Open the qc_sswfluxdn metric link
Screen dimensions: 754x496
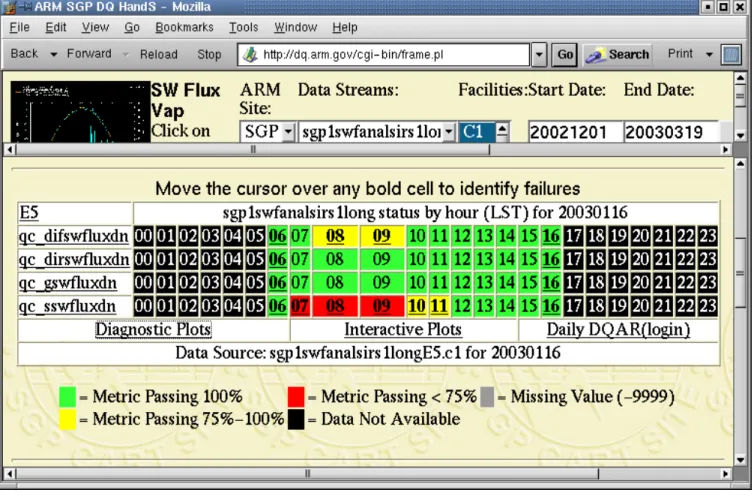click(x=67, y=306)
